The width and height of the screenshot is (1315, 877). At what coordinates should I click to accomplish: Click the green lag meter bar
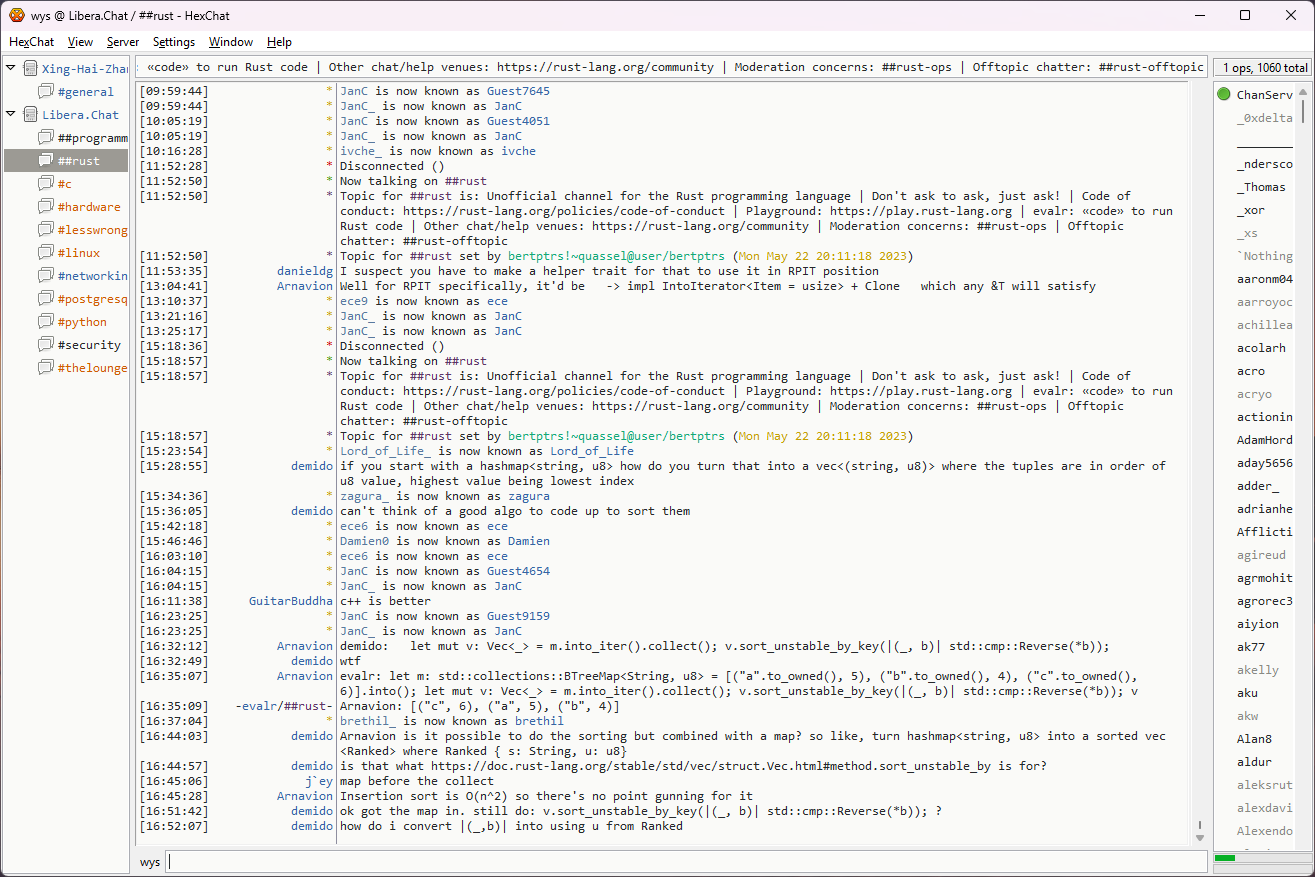tap(1225, 858)
